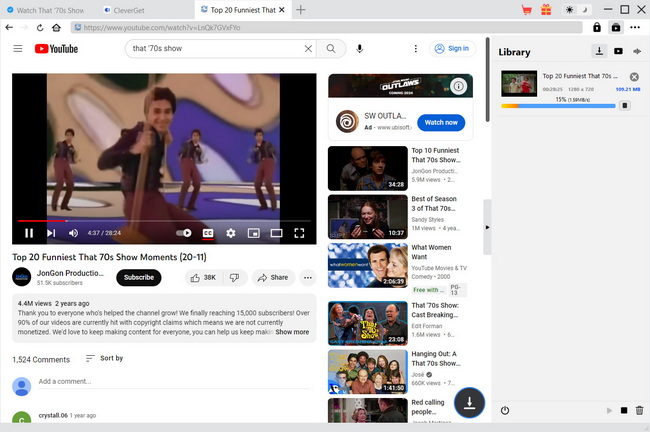
Task: Open a new browser tab
Action: click(301, 10)
